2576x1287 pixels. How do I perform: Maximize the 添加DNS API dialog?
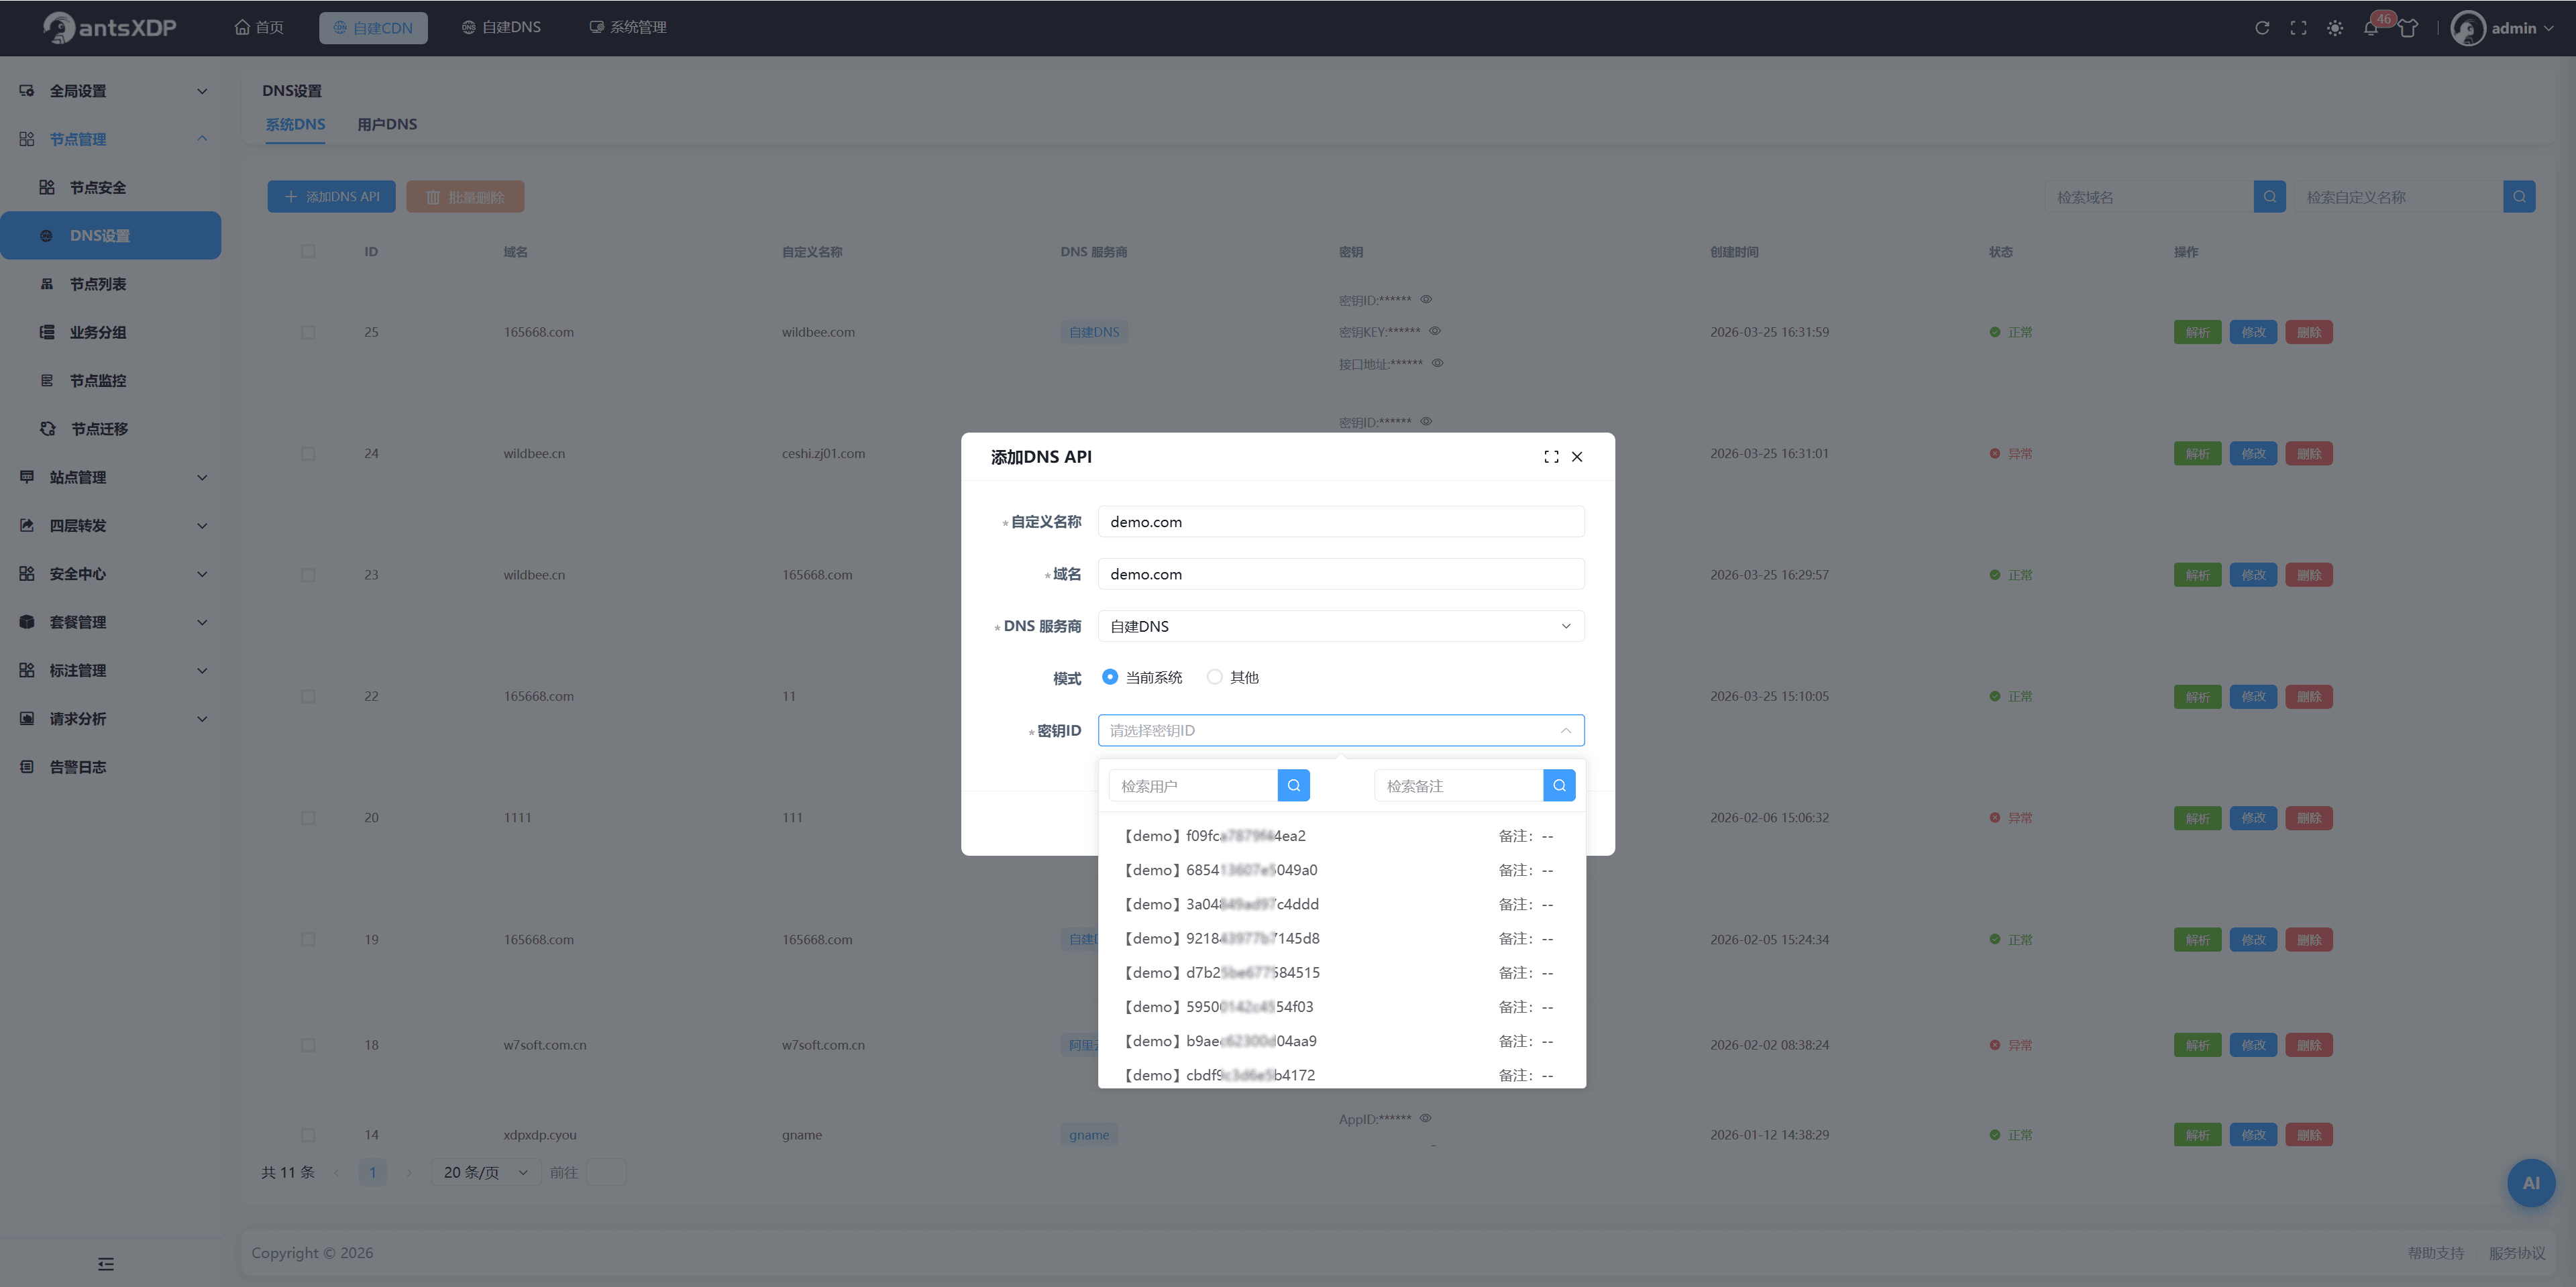(x=1551, y=457)
